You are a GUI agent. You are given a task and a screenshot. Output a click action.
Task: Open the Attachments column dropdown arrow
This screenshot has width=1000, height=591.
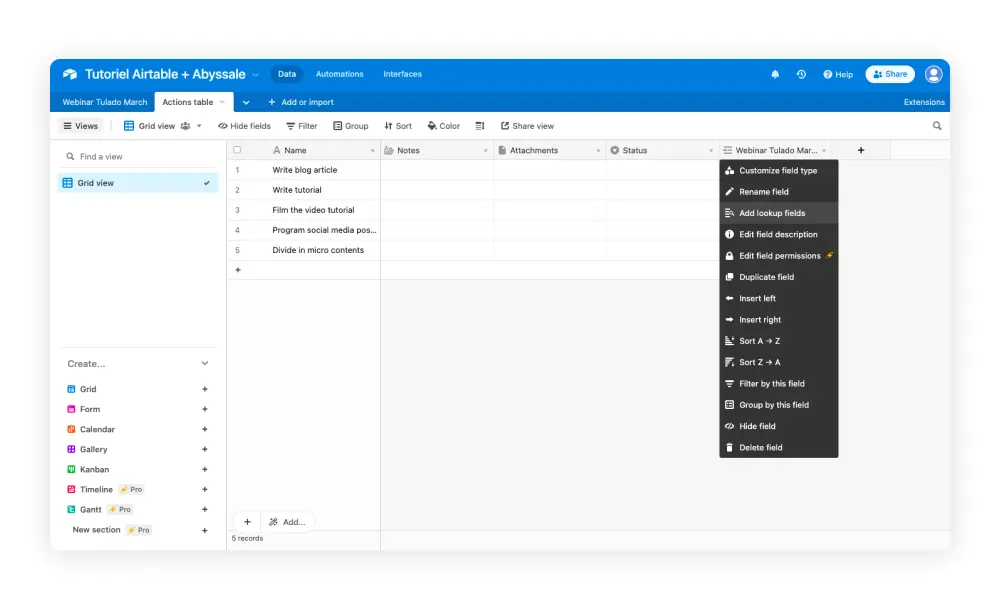coord(598,151)
